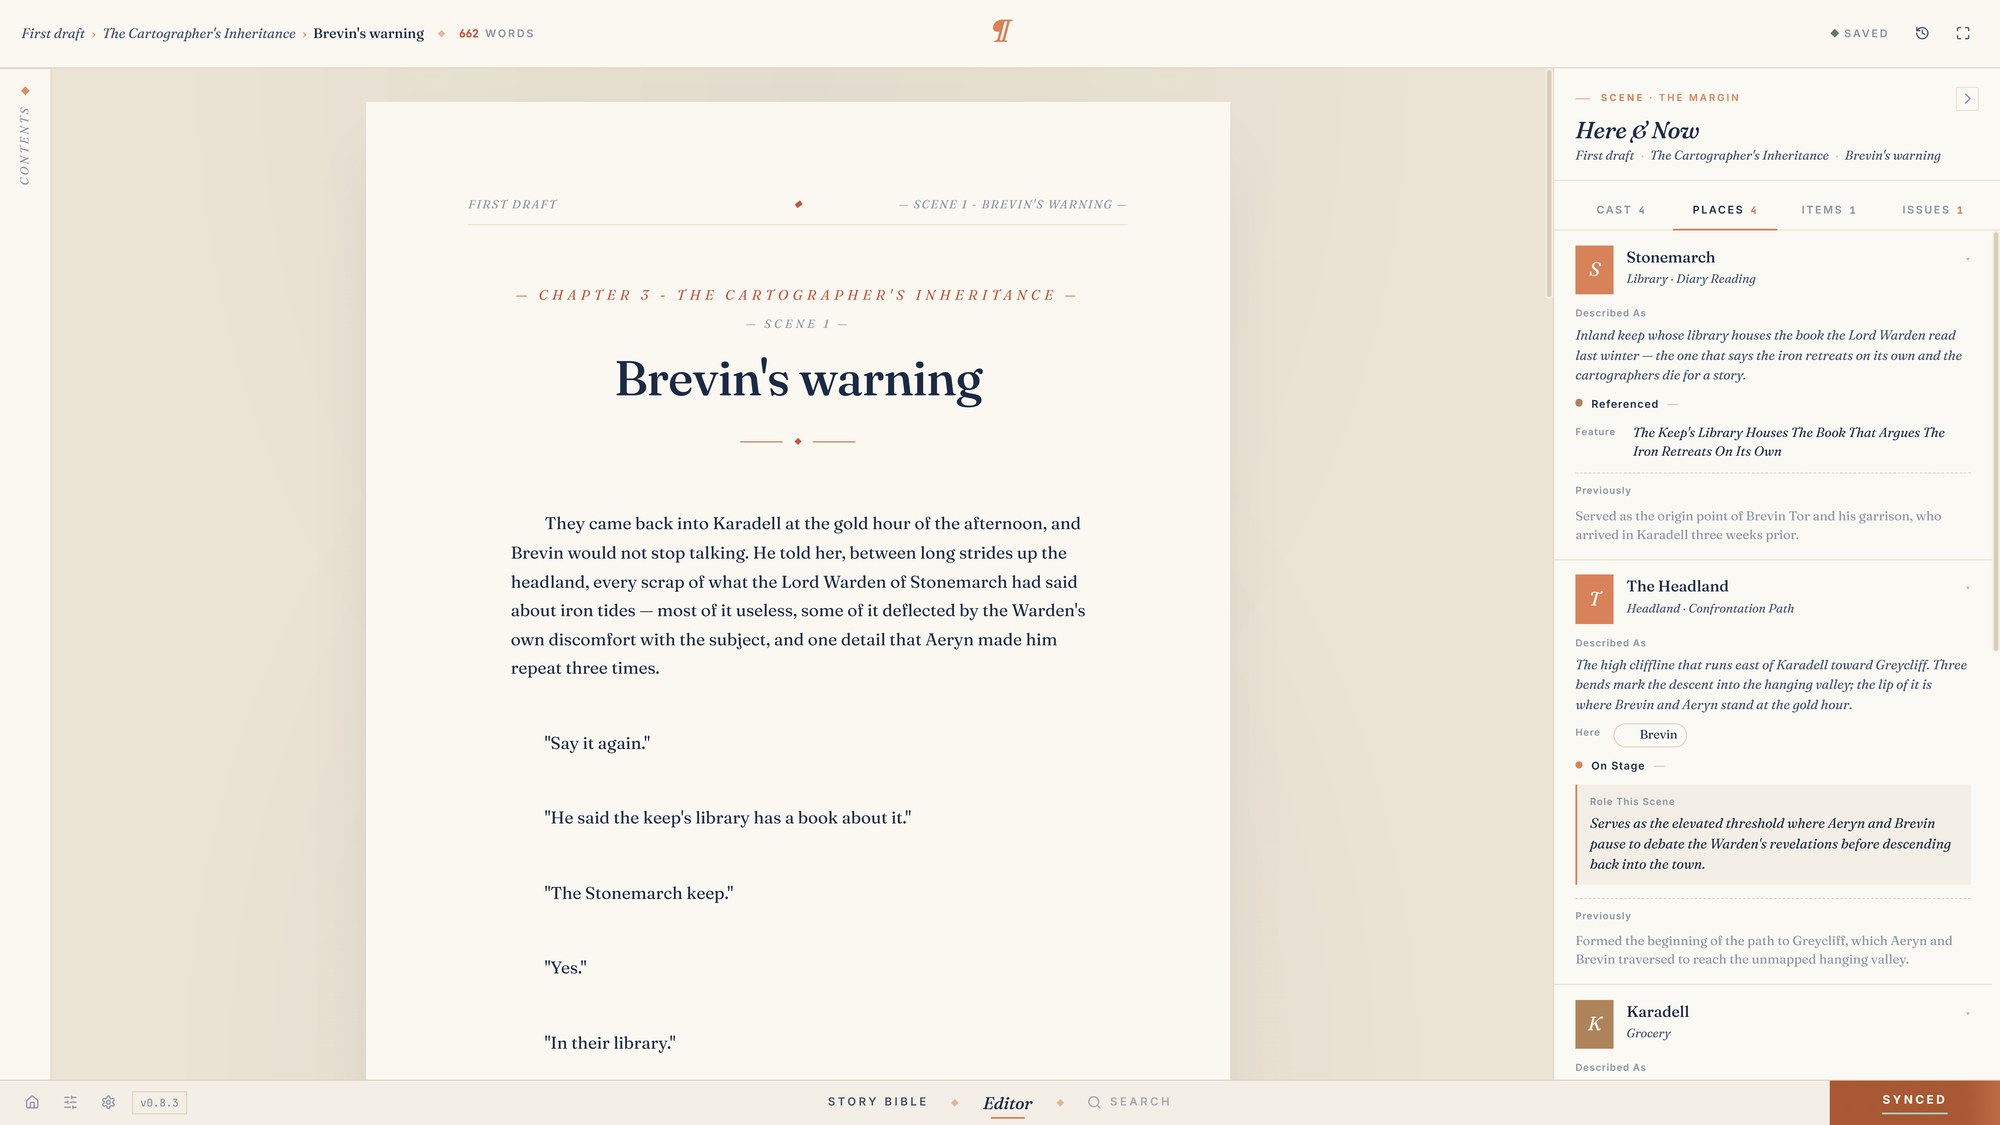Click the Library · Diary Reading subtitle
The image size is (2000, 1125).
1690,279
